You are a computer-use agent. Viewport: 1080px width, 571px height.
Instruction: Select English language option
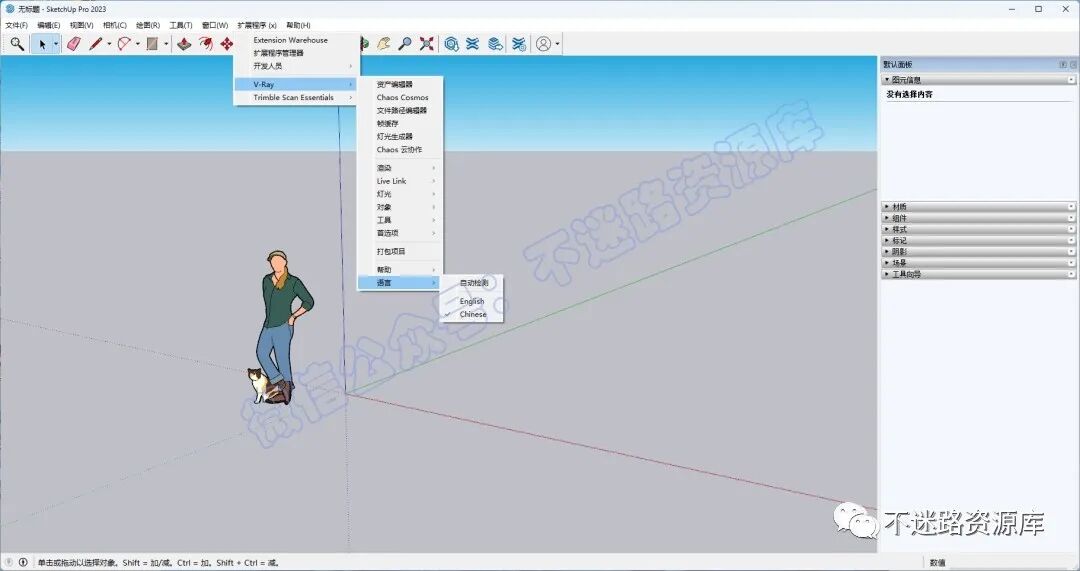tap(472, 301)
